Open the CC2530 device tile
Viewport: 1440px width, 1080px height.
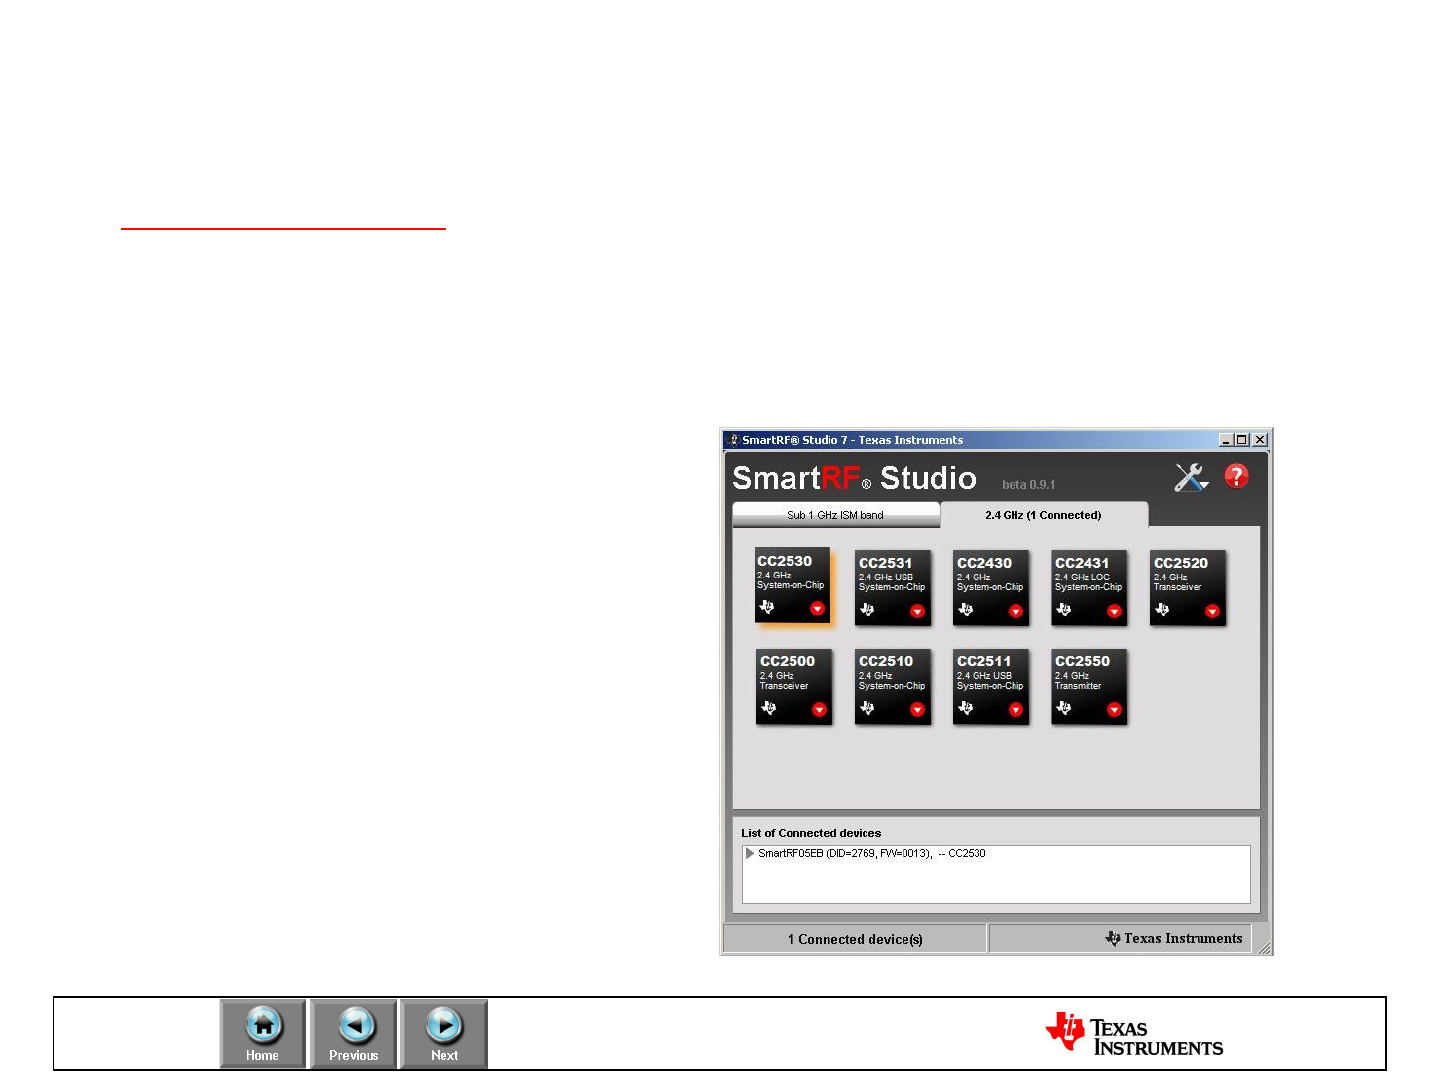[x=793, y=586]
